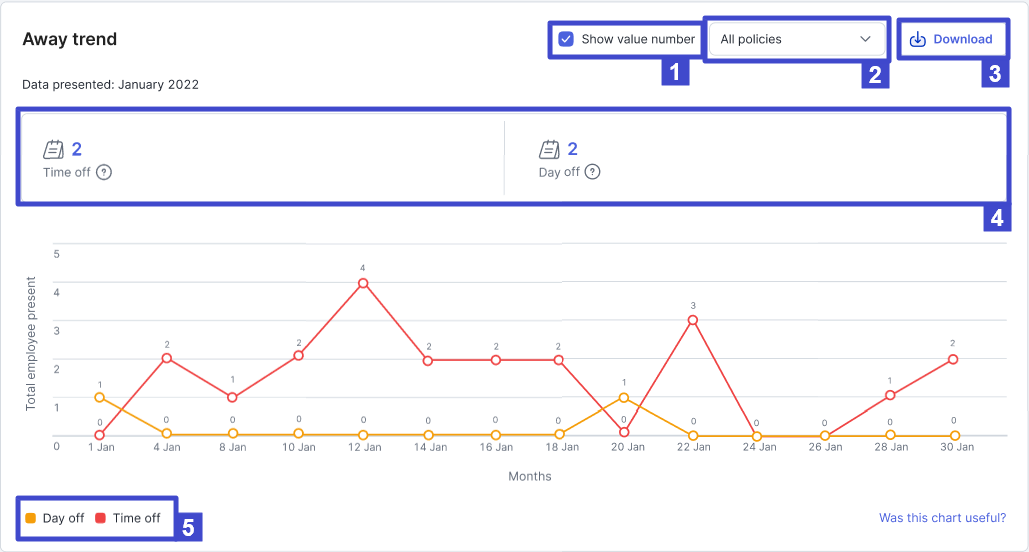Image resolution: width=1029 pixels, height=552 pixels.
Task: Click the chevron in the policies dropdown
Action: pyautogui.click(x=866, y=39)
